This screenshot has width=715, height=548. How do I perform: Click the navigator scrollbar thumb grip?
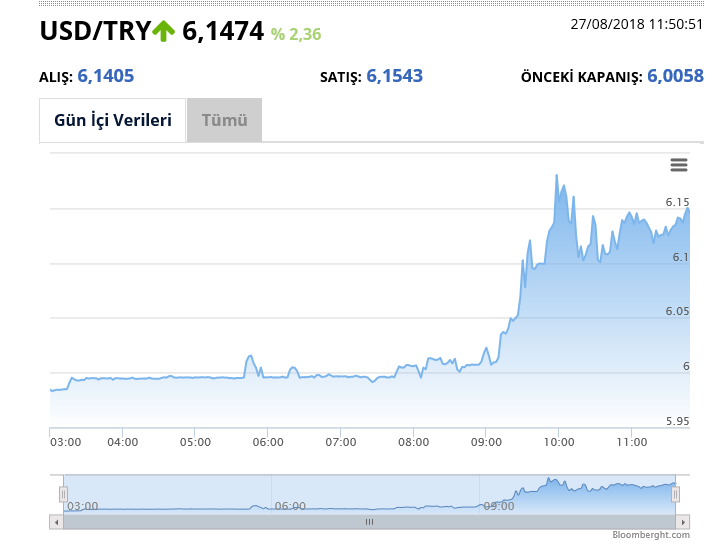[369, 522]
